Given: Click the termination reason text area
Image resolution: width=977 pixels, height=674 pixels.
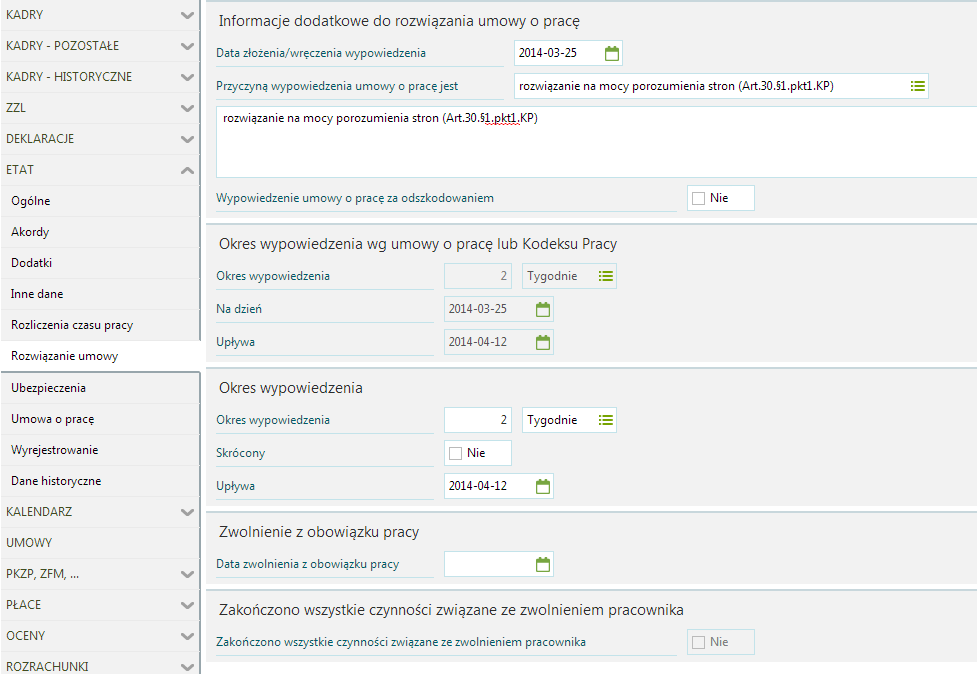Looking at the screenshot, I should pos(596,142).
